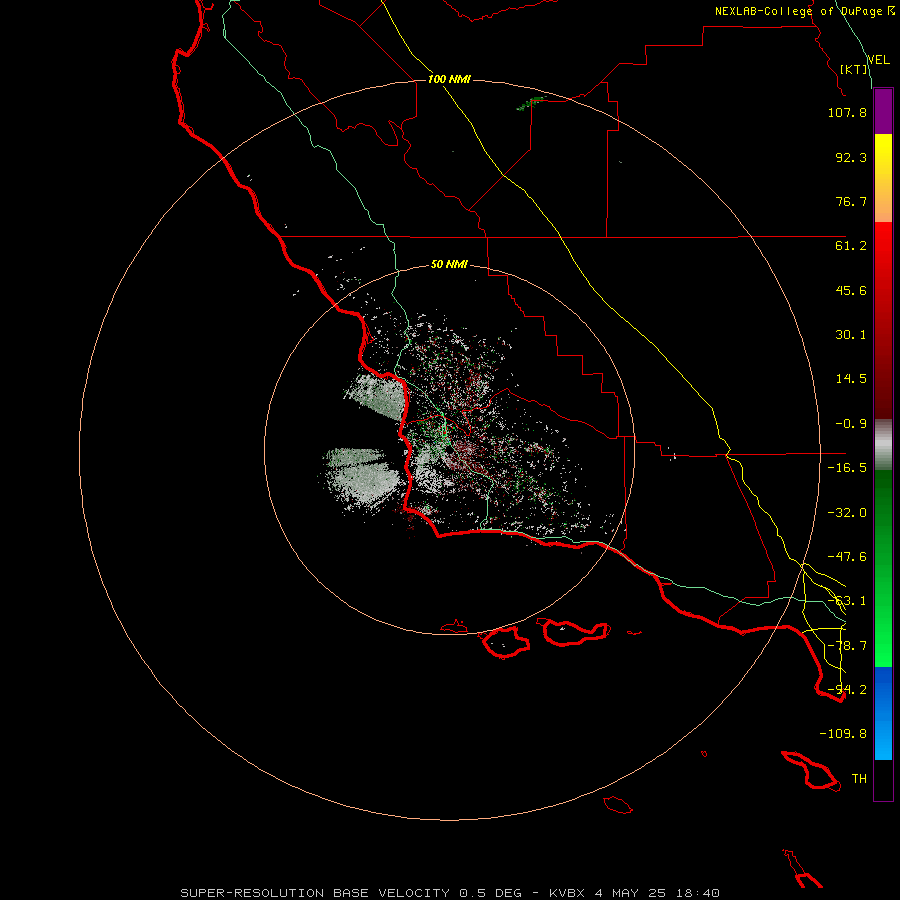Click the 50 NMI range ring label
Image resolution: width=900 pixels, height=900 pixels.
pos(449,265)
